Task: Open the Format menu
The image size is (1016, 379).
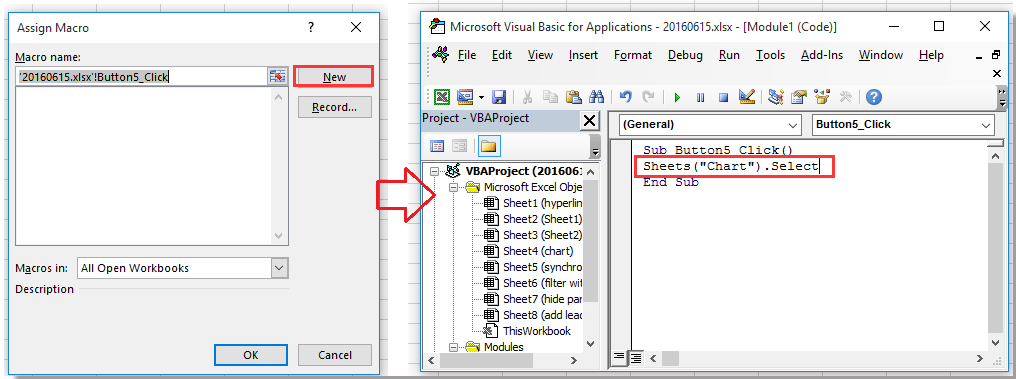Action: click(x=633, y=55)
